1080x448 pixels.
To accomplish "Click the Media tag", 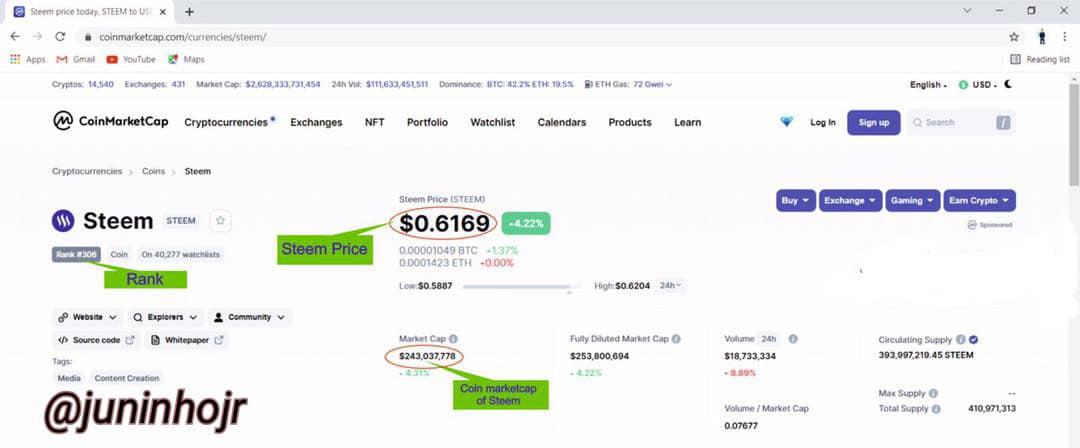I will tap(69, 378).
